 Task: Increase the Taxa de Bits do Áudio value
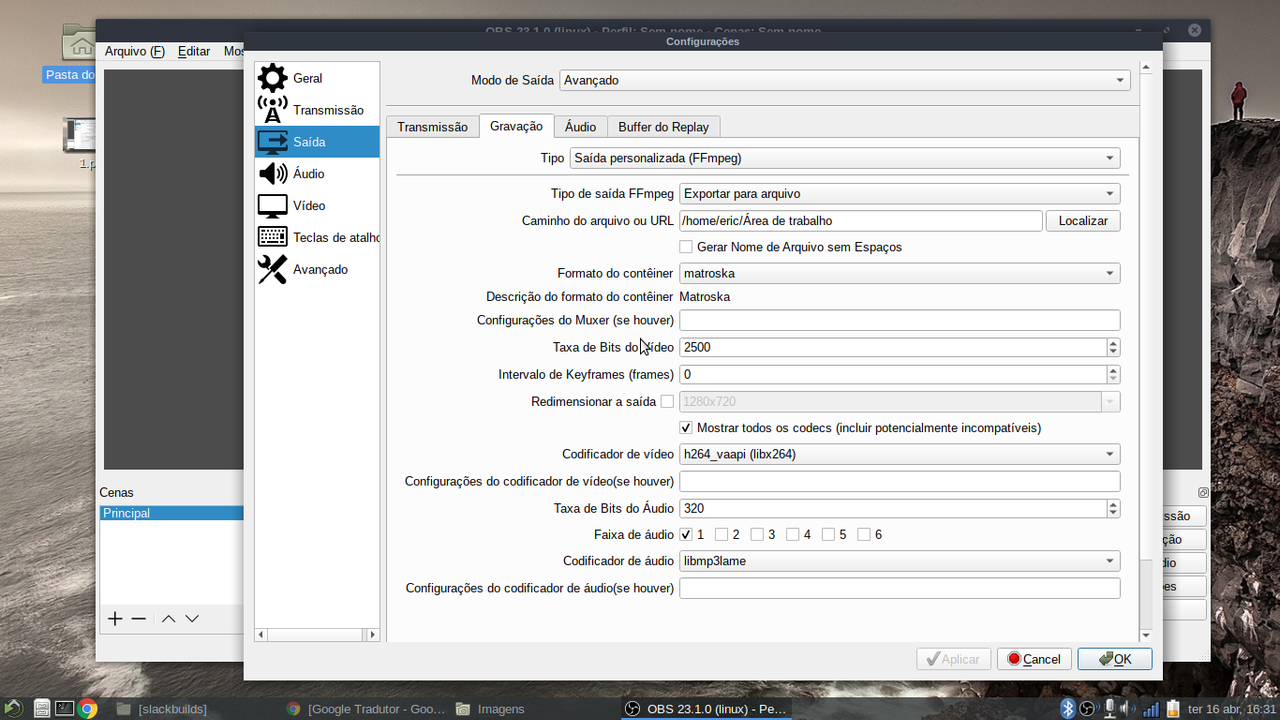coord(1113,504)
